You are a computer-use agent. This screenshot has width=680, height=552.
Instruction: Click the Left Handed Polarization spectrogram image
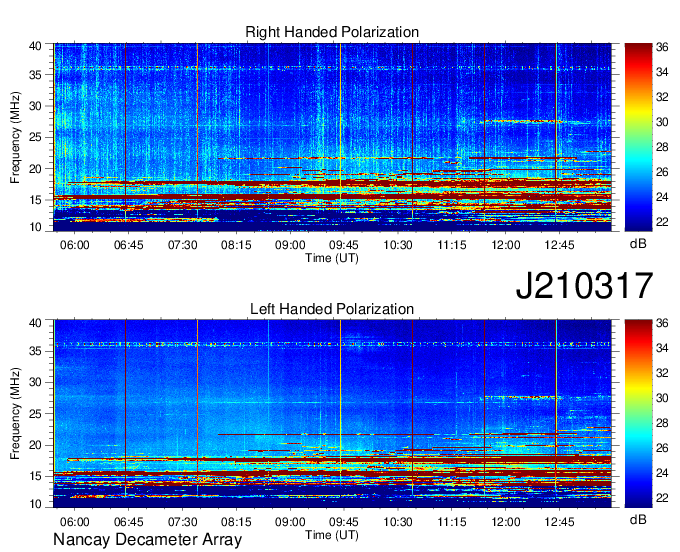(332, 414)
